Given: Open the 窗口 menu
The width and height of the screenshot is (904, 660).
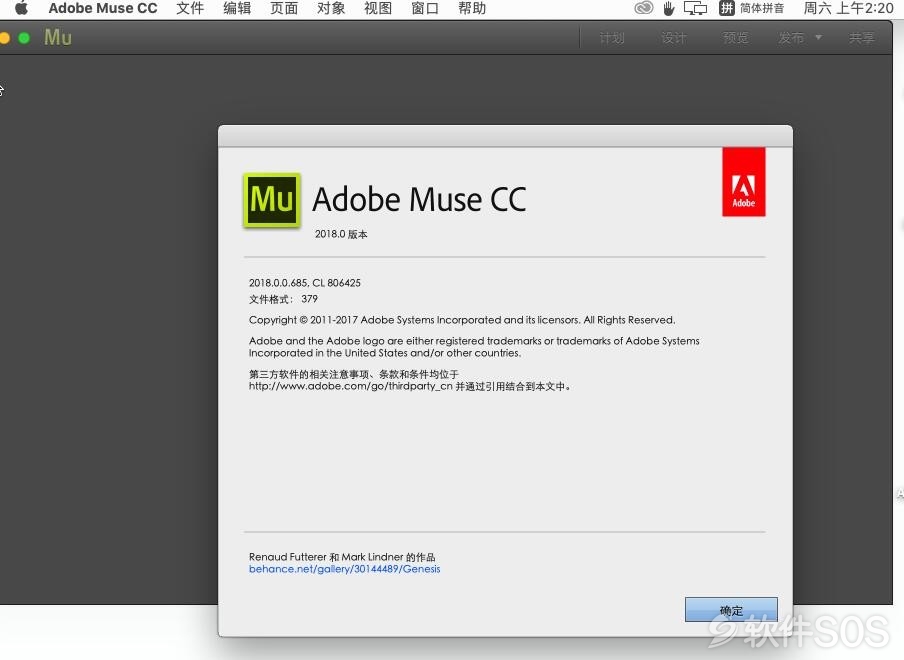Looking at the screenshot, I should pos(425,8).
